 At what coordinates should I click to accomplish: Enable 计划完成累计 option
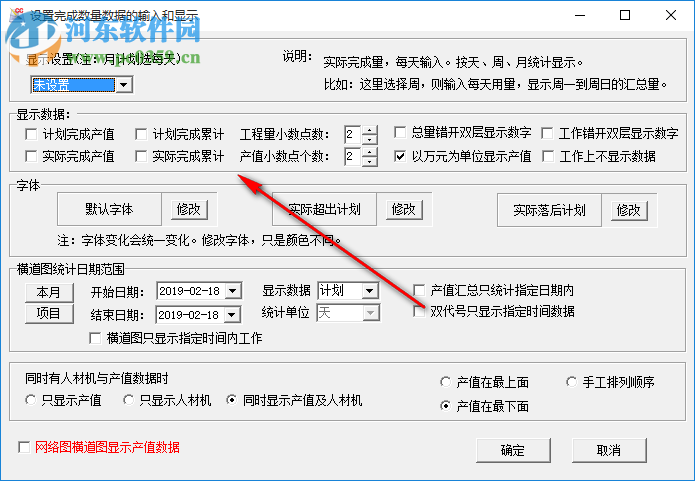[x=141, y=134]
